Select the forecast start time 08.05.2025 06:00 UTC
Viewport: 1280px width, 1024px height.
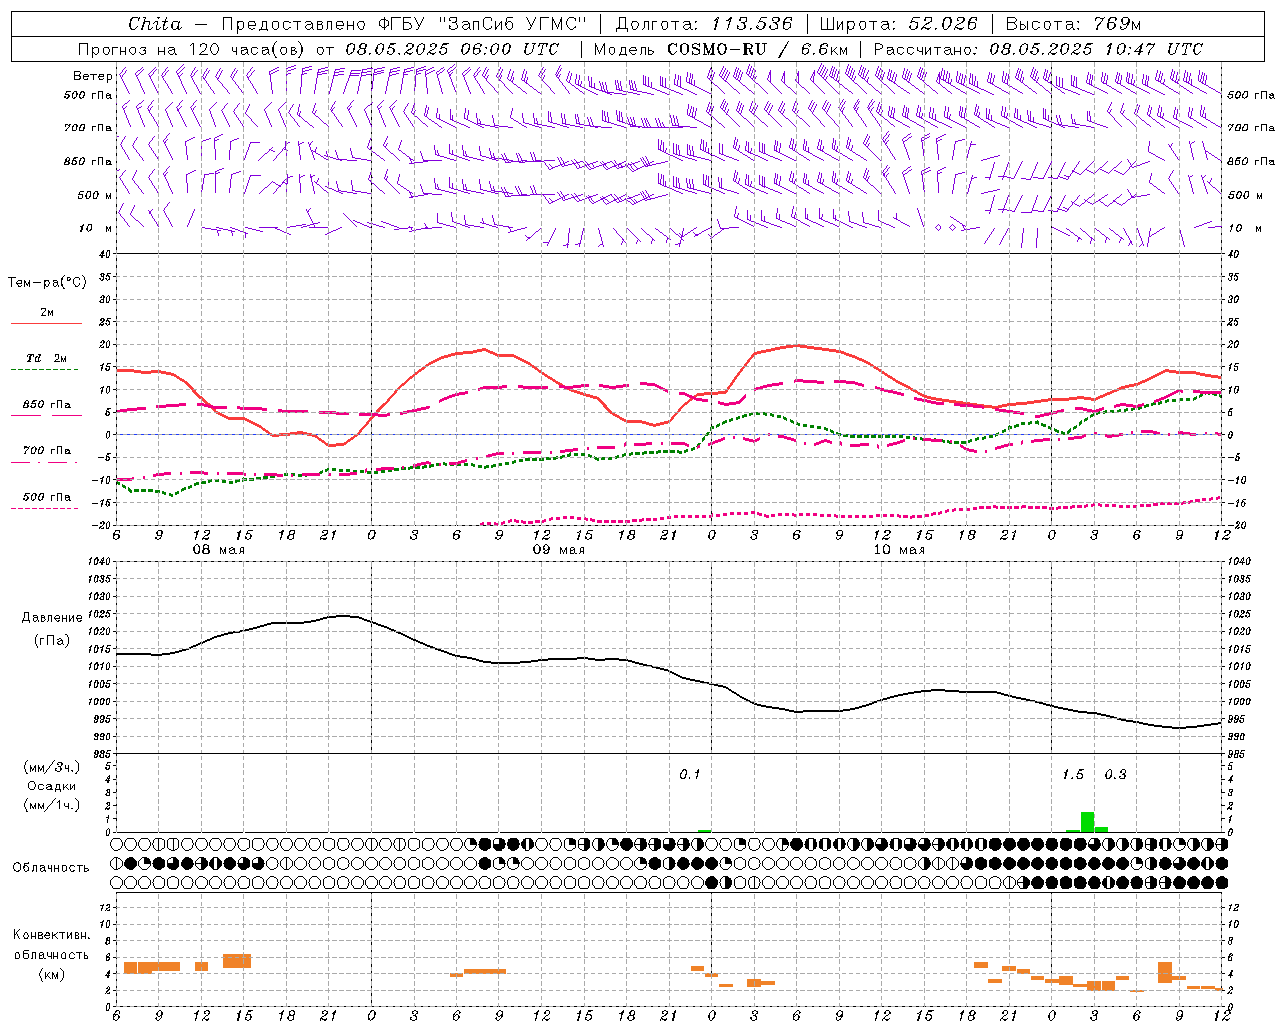tap(452, 49)
